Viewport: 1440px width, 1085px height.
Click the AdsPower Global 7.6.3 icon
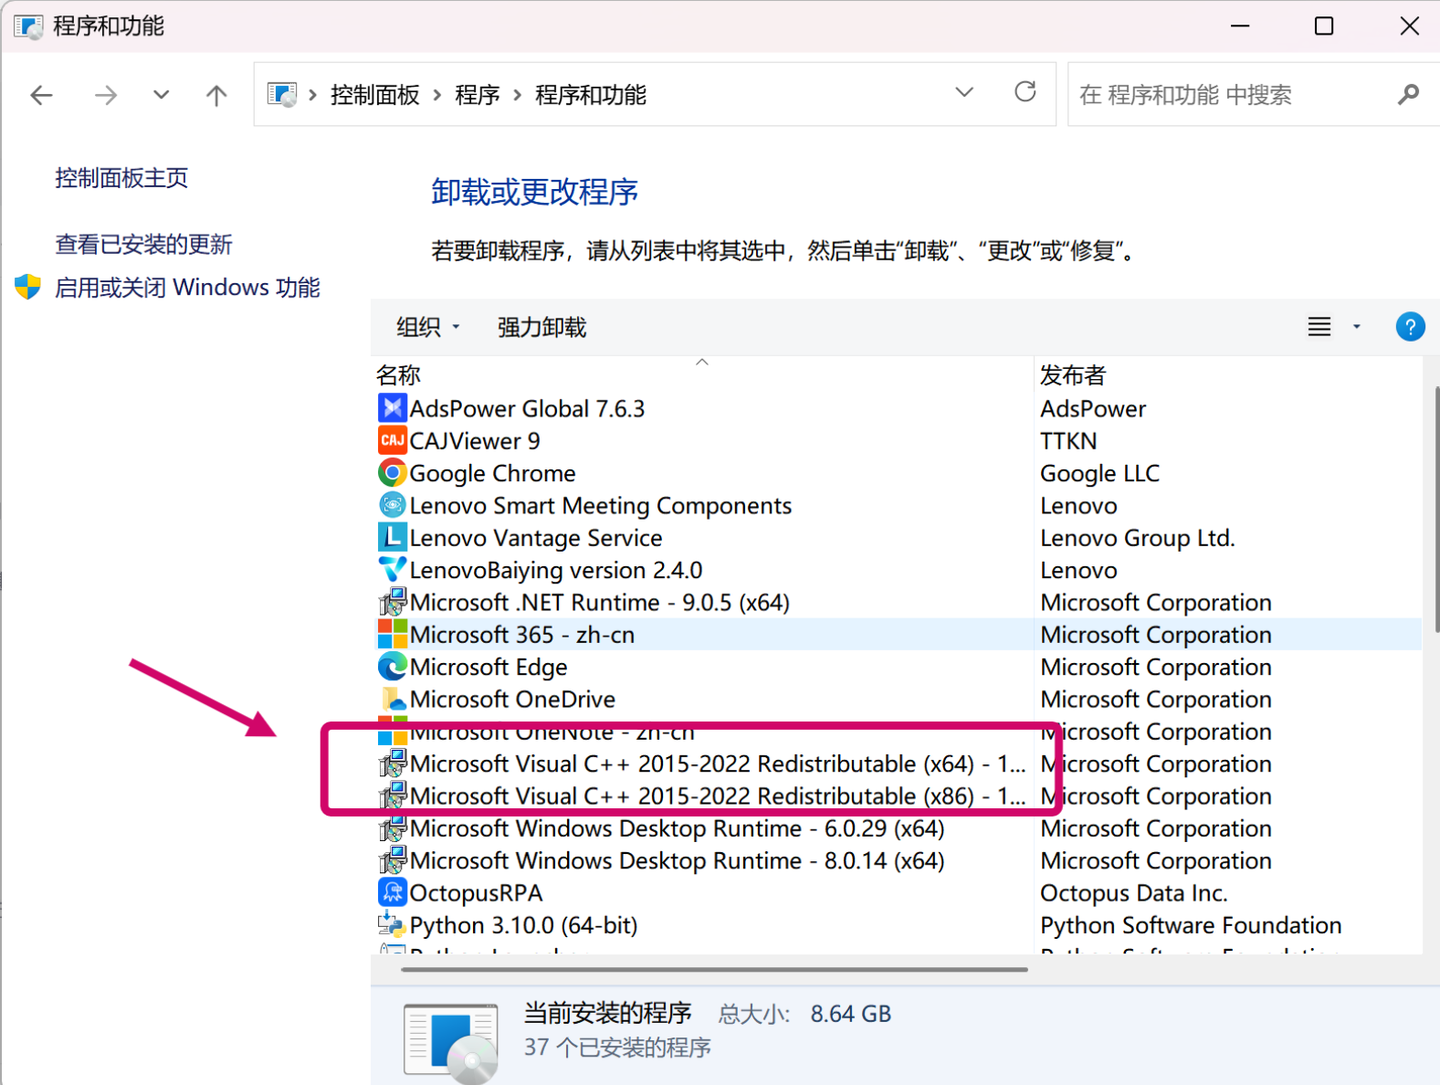392,408
